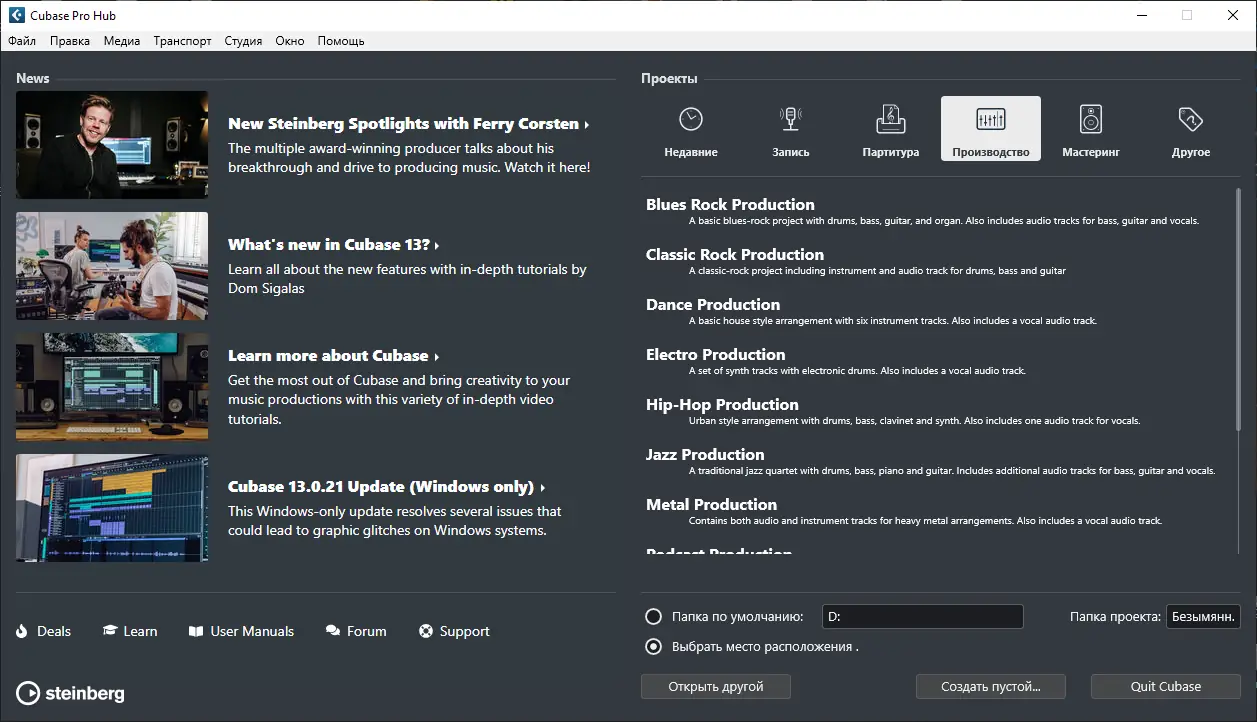Open Support via its life ring icon

(424, 631)
